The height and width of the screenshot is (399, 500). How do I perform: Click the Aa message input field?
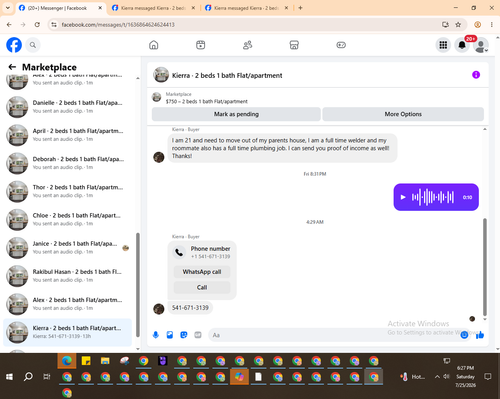coord(333,335)
